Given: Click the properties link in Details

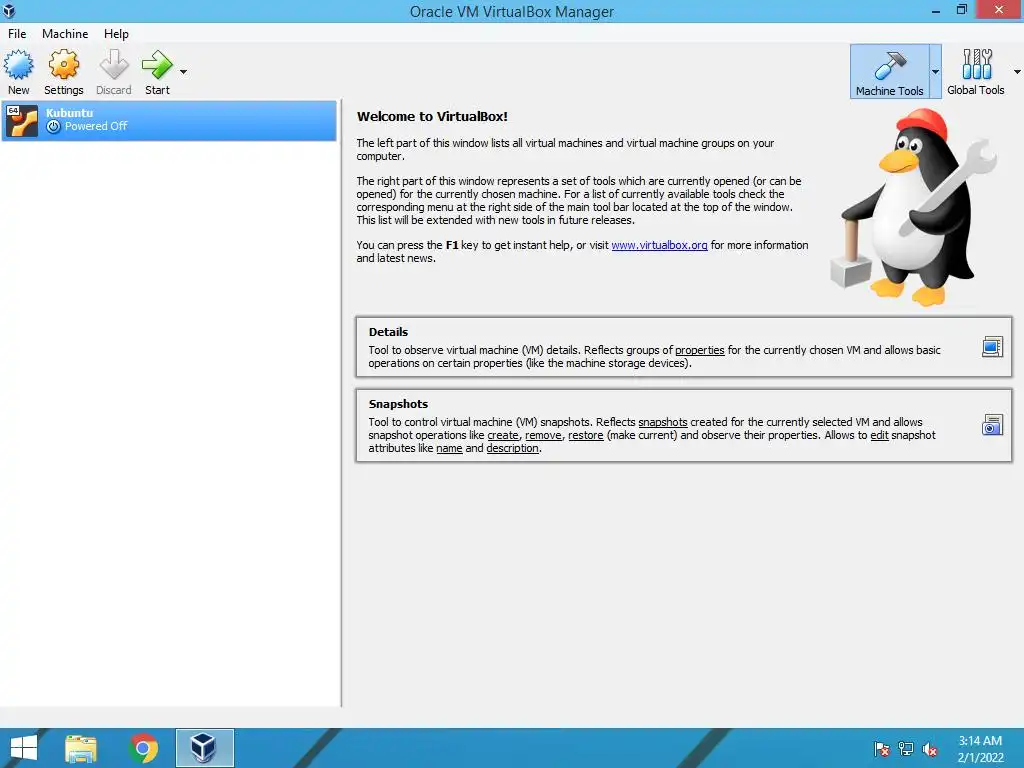Looking at the screenshot, I should click(699, 350).
